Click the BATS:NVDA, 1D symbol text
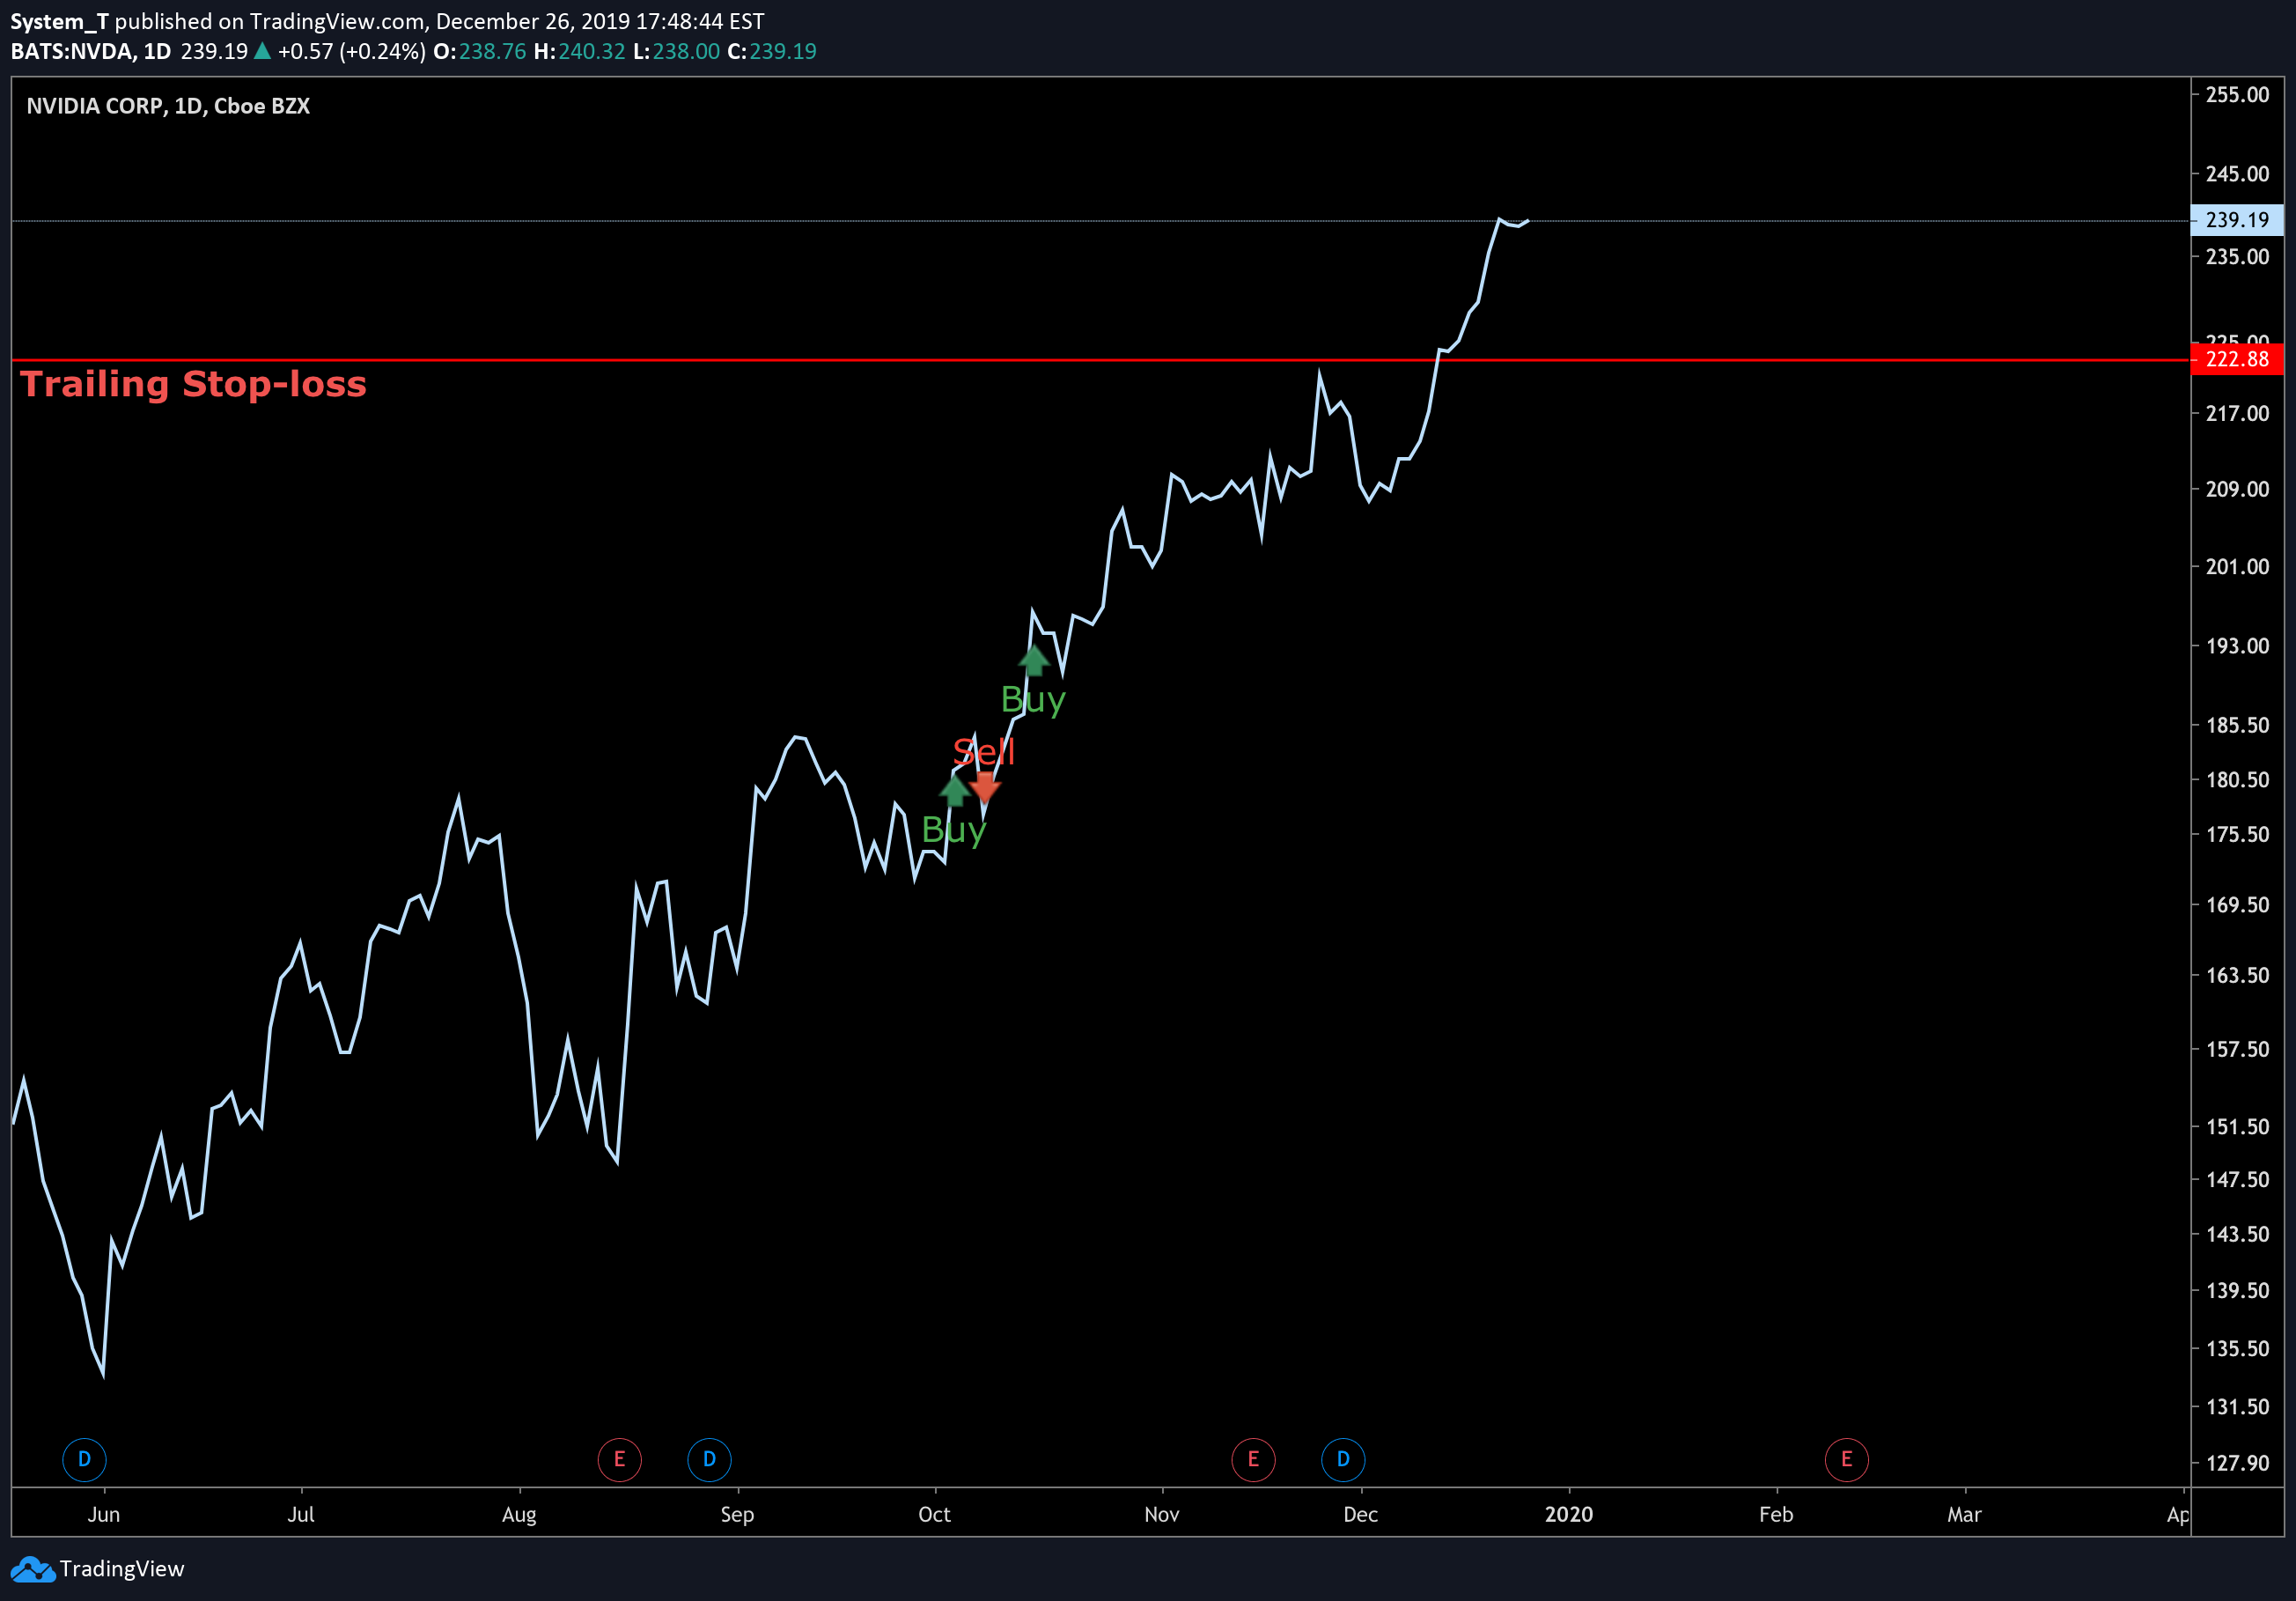This screenshot has width=2296, height=1601. 90,51
